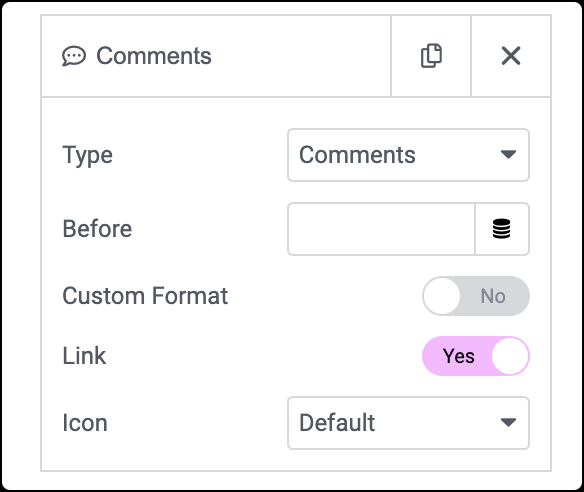
Task: Open the Icon dropdown showing Default
Action: click(x=408, y=423)
